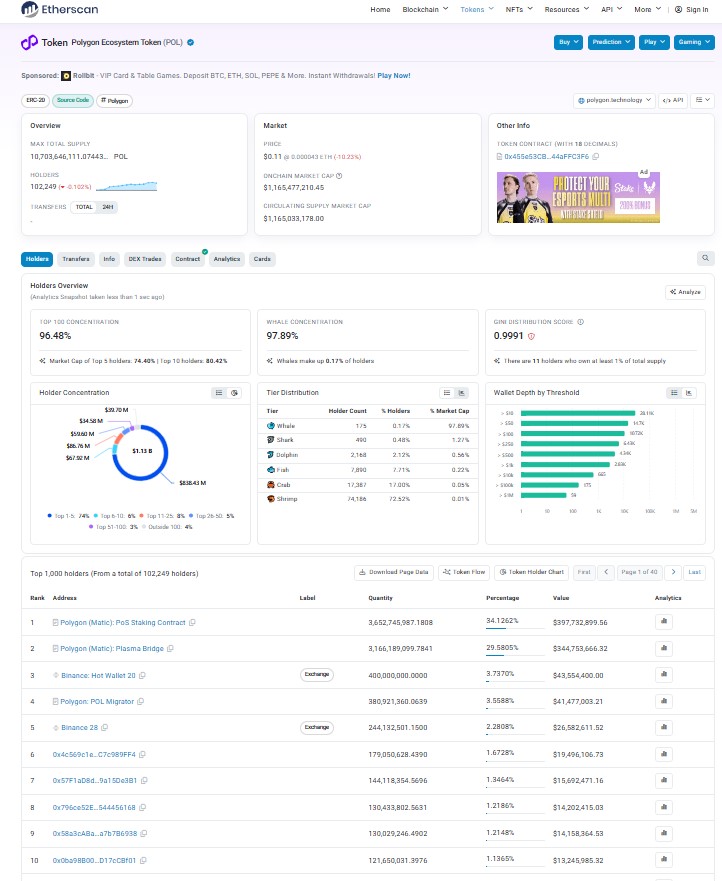Screen dimensions: 722x881
Task: Expand the Resources menu
Action: point(566,10)
